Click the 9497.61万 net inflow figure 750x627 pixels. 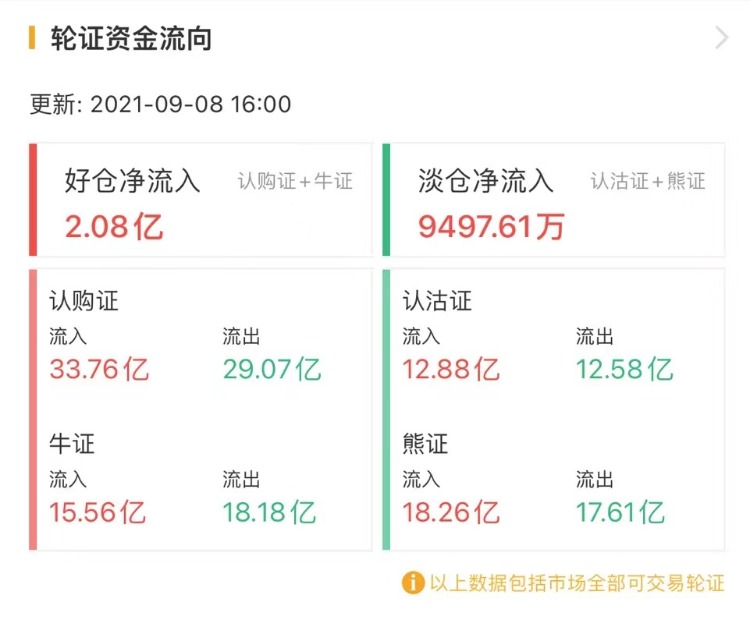(491, 227)
